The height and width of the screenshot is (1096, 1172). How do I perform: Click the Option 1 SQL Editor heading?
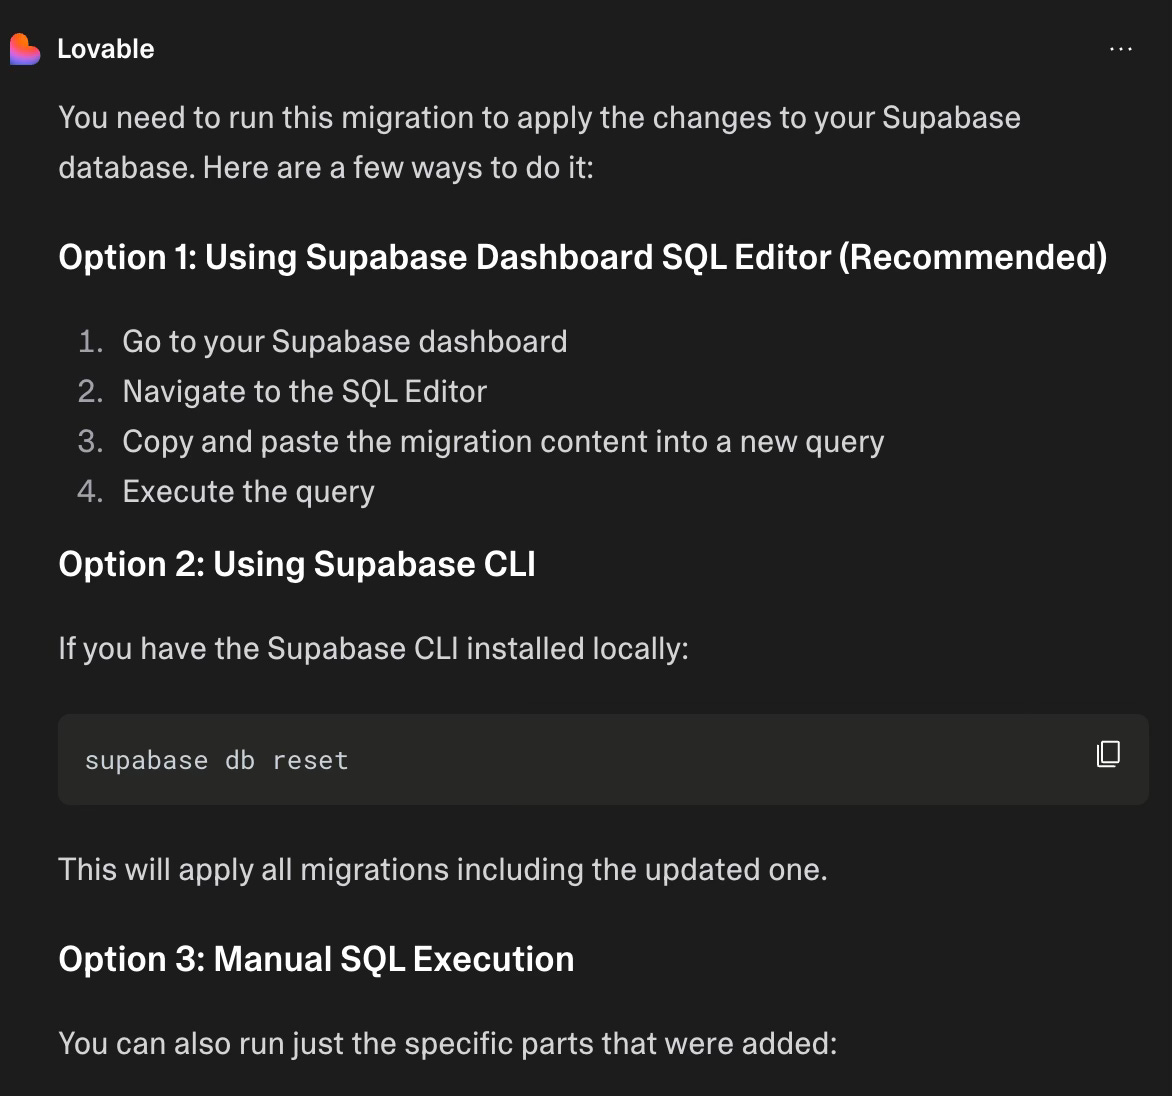(583, 257)
